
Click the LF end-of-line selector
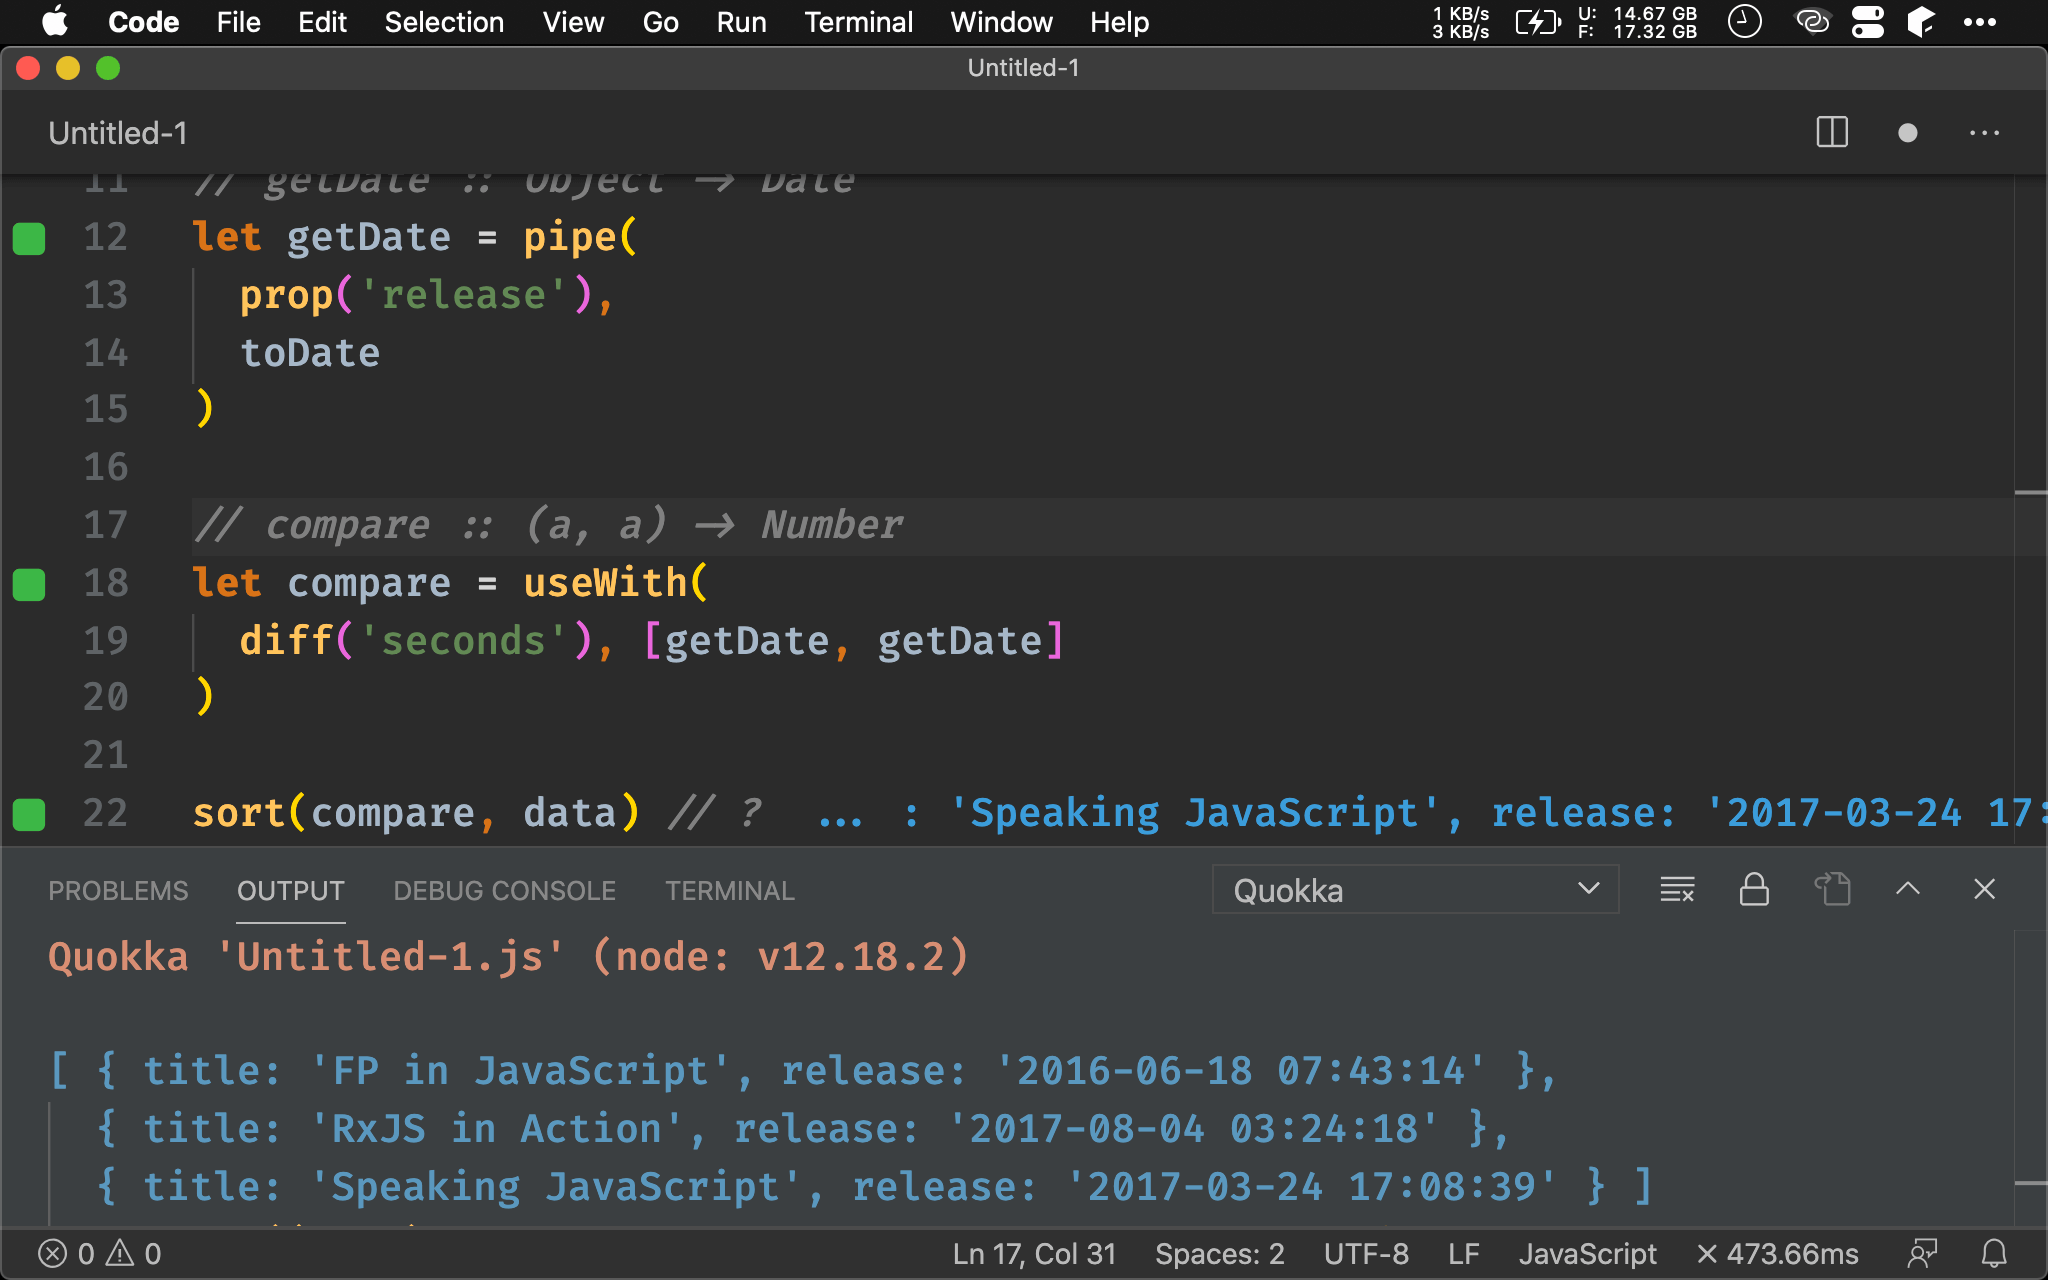coord(1464,1254)
